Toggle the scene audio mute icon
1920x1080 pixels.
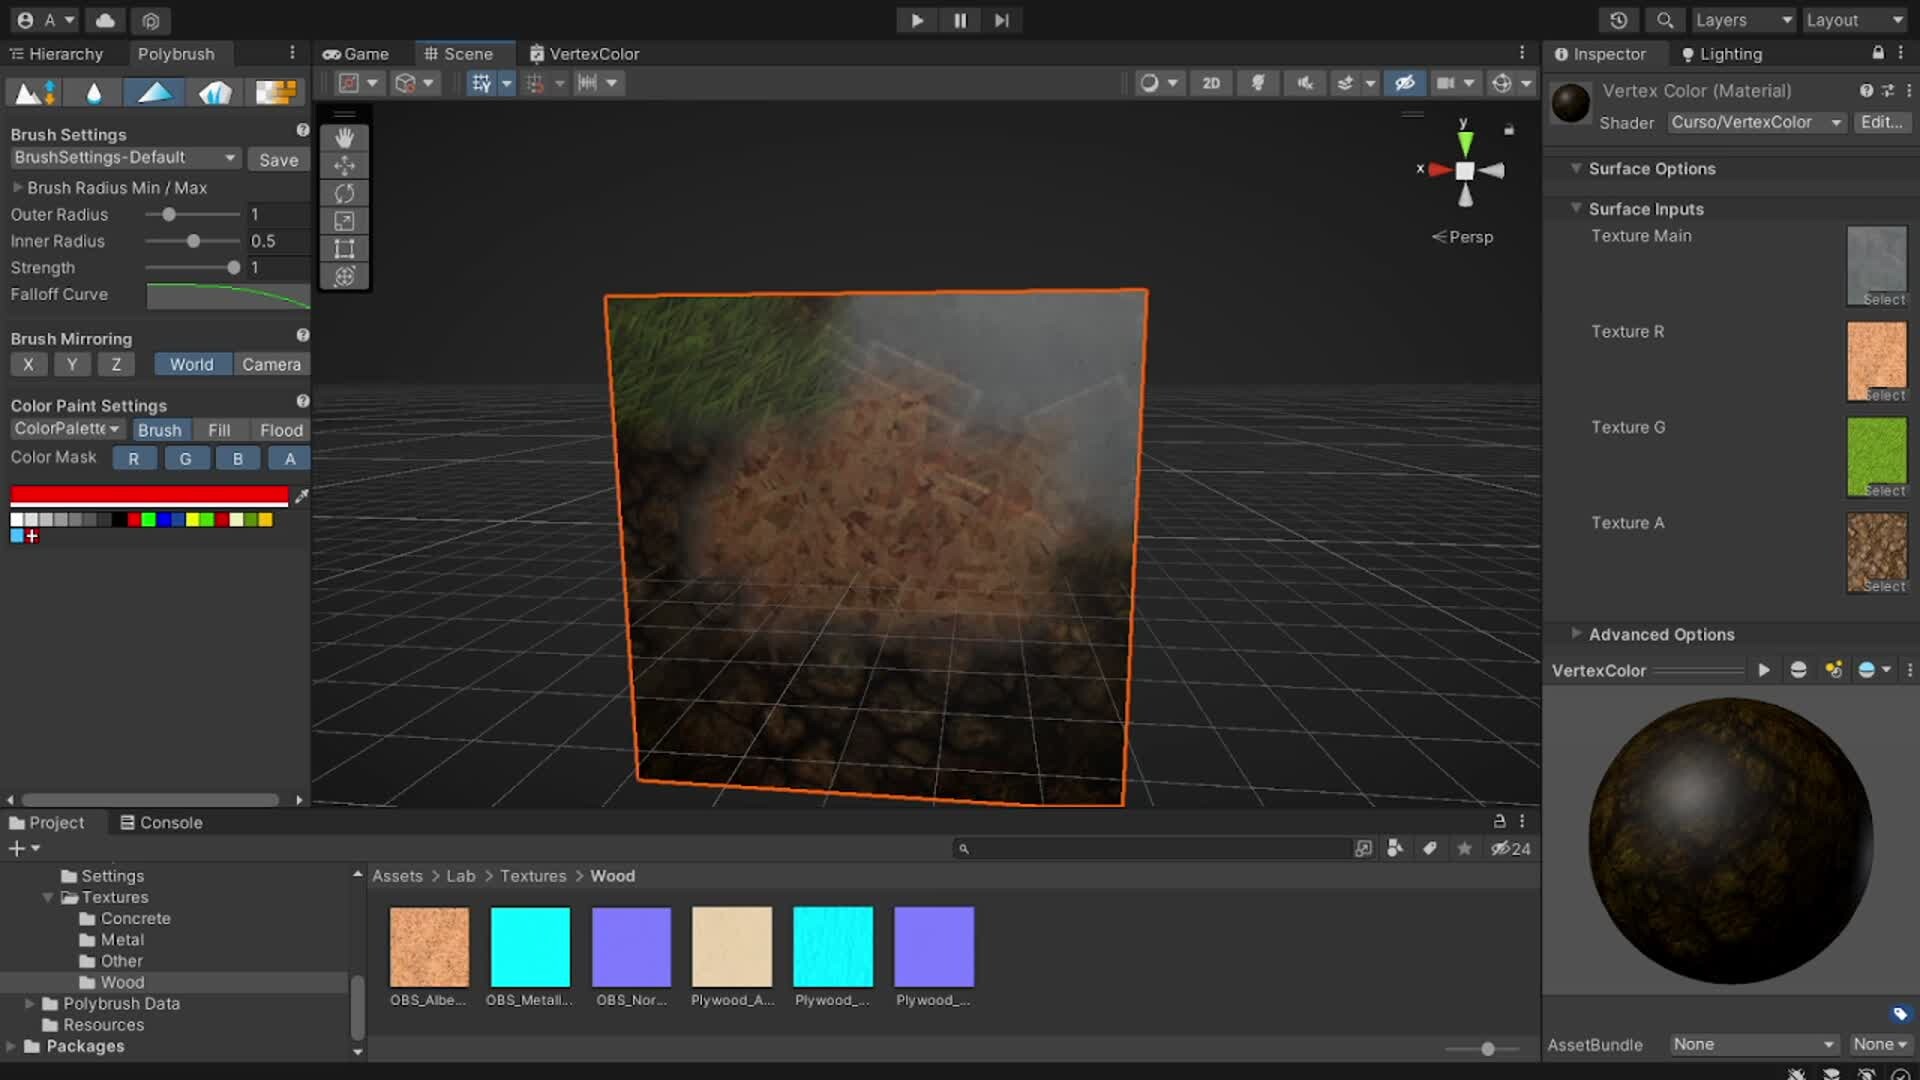click(x=1305, y=83)
